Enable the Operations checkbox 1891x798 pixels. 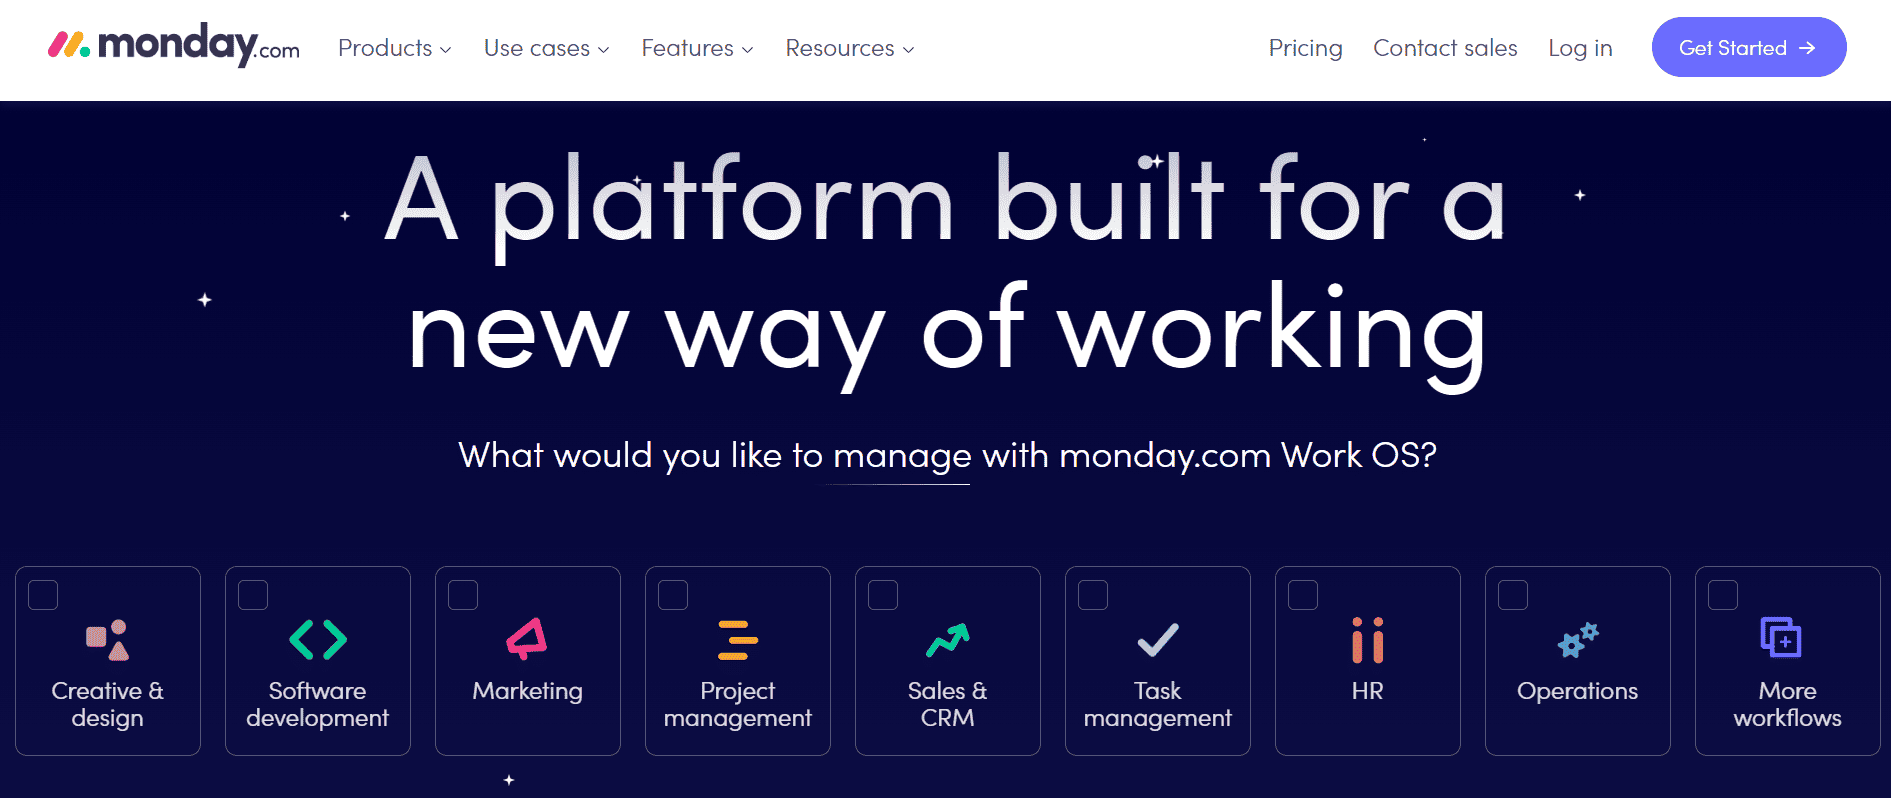[x=1513, y=595]
